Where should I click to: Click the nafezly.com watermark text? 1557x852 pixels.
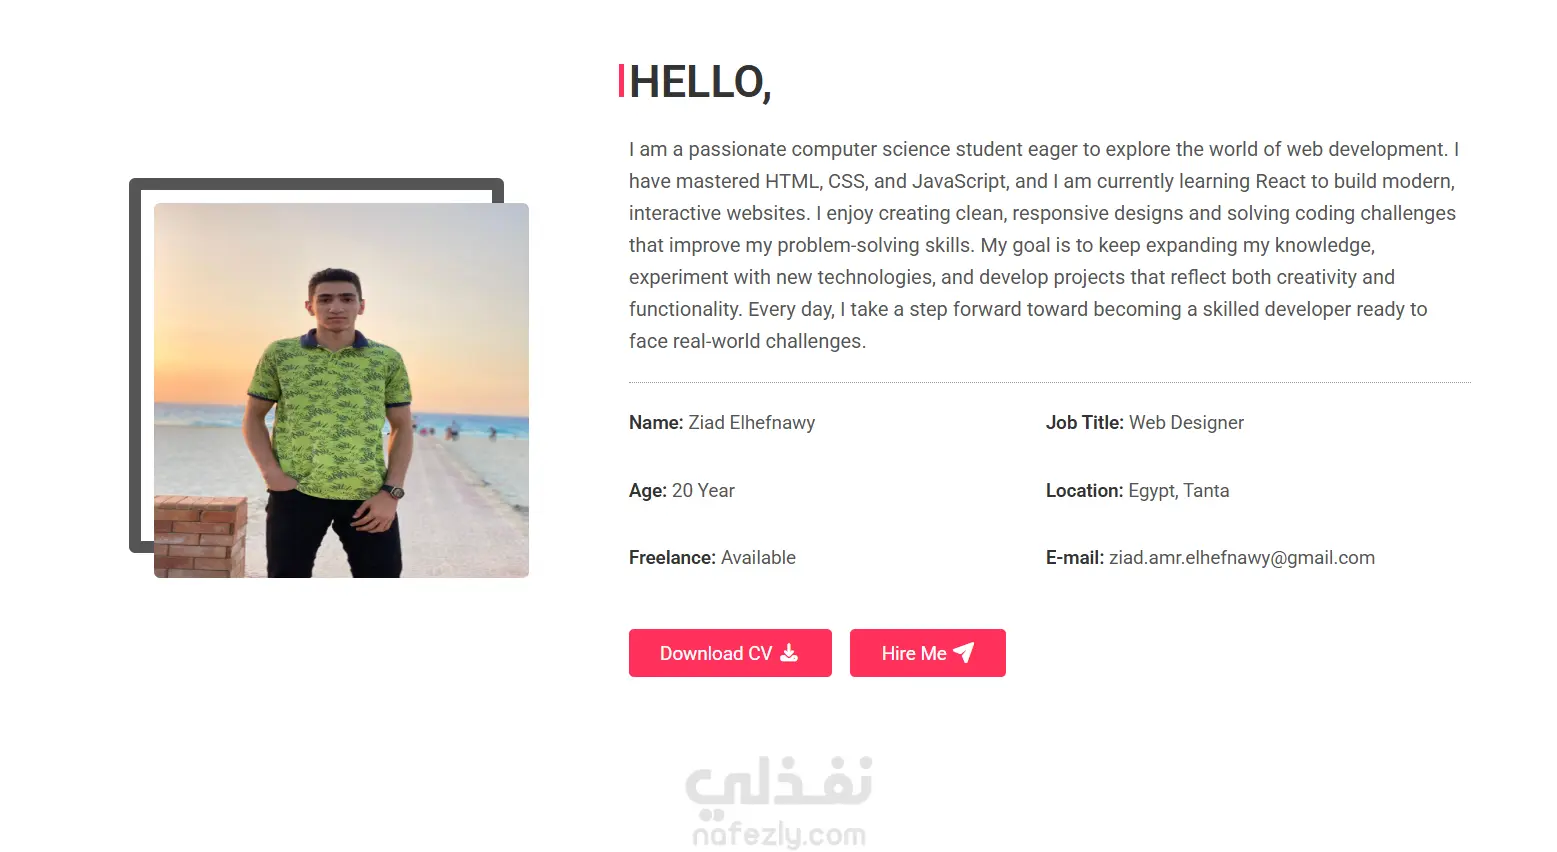(x=779, y=835)
